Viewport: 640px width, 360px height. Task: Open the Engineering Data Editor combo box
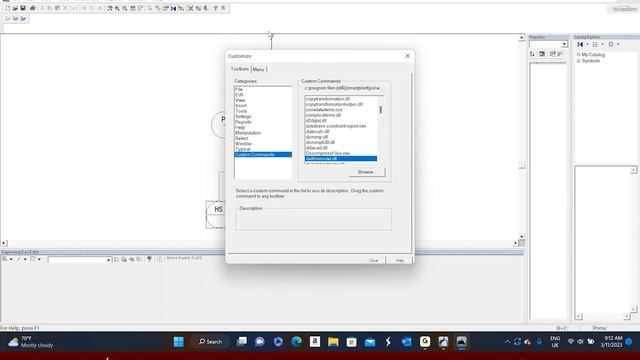pos(80,260)
